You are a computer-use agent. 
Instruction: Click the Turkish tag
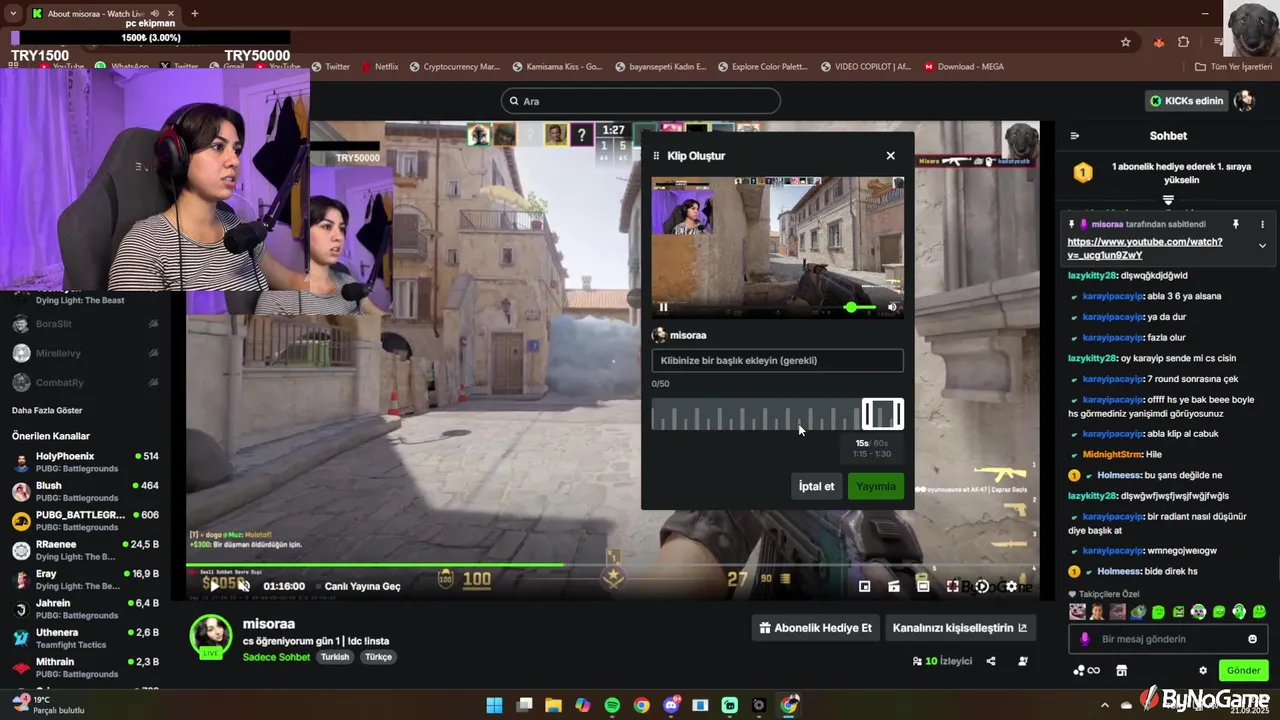click(335, 657)
